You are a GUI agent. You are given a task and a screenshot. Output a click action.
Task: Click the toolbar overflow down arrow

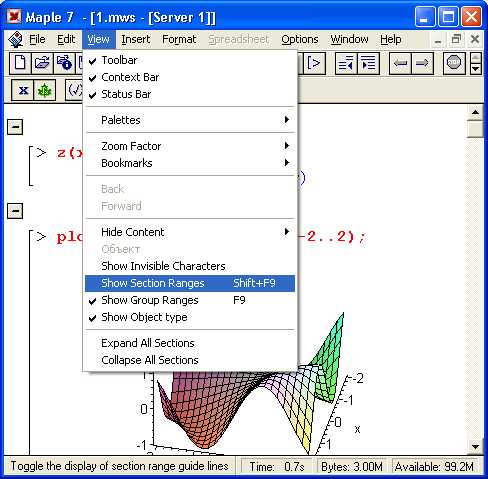point(476,69)
